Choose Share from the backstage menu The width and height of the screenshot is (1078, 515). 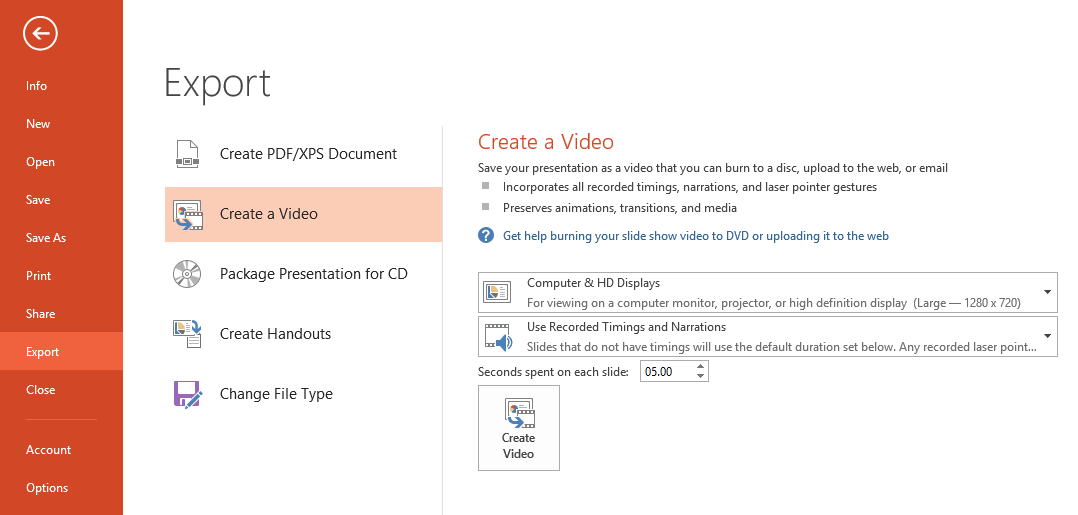(x=41, y=314)
